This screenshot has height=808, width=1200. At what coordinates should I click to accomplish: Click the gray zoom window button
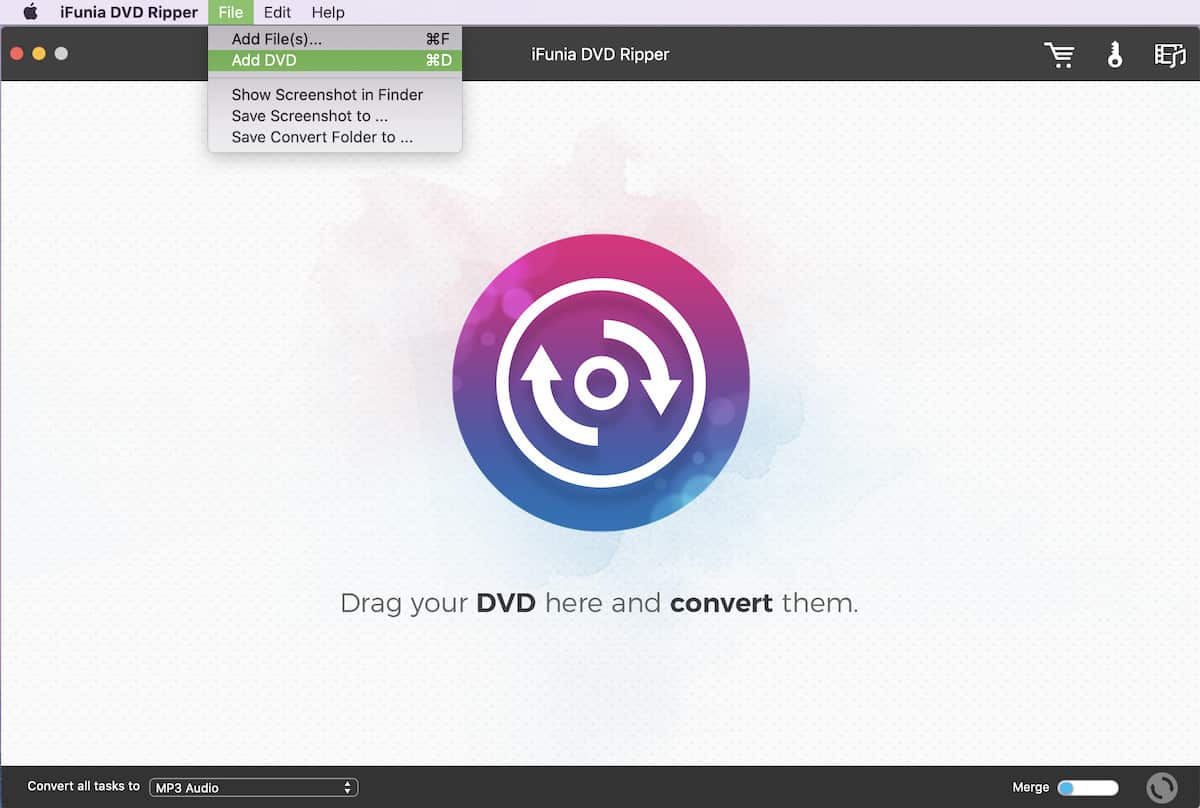tap(61, 54)
